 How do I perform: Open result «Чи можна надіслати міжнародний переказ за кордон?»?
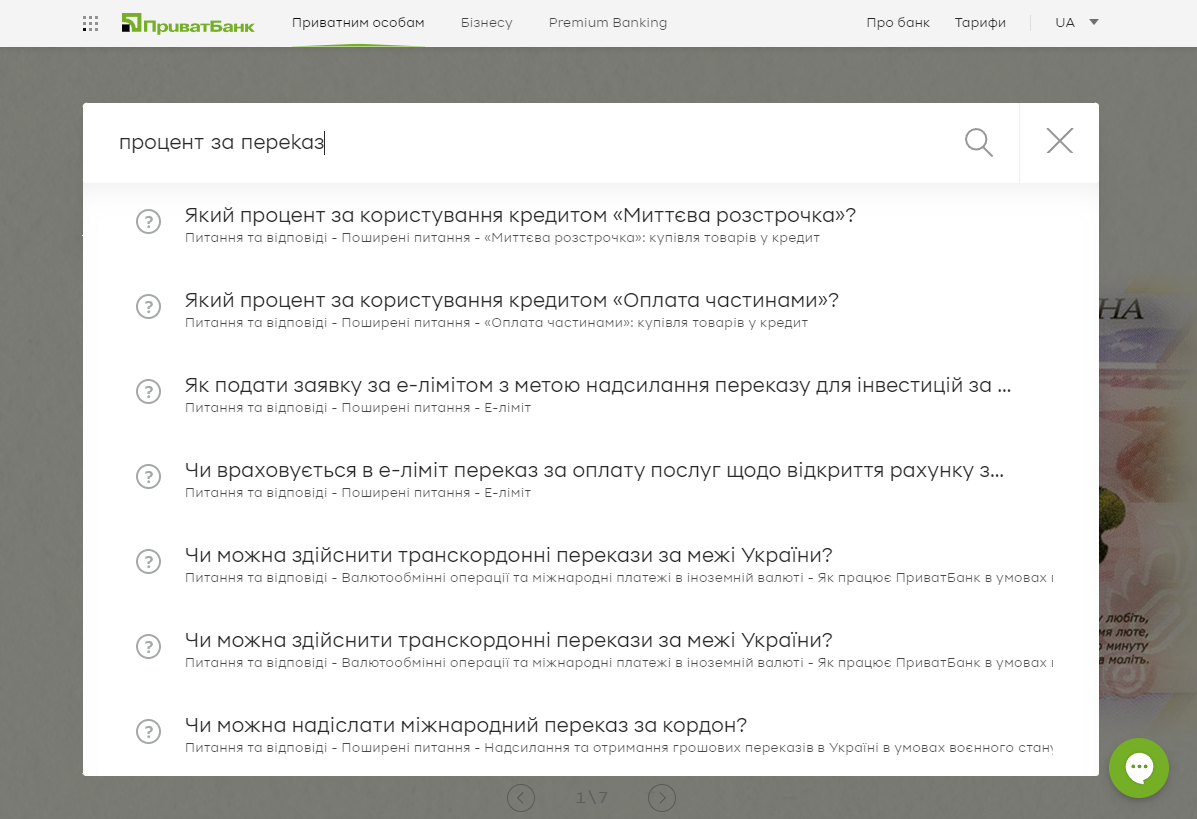pyautogui.click(x=465, y=724)
